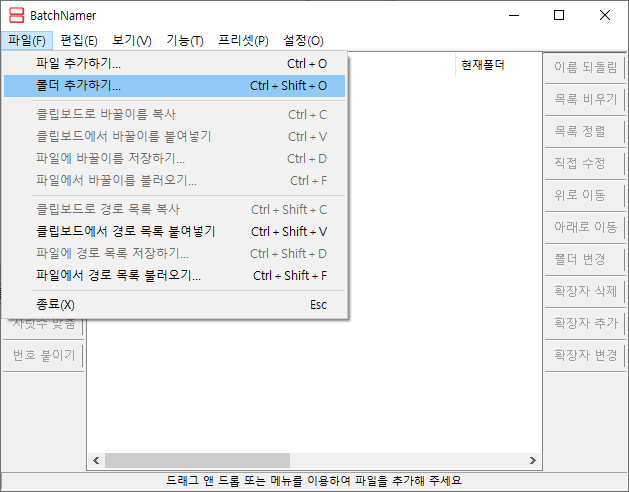The image size is (629, 492).
Task: Open the 파일(F) menu
Action: (x=27, y=41)
